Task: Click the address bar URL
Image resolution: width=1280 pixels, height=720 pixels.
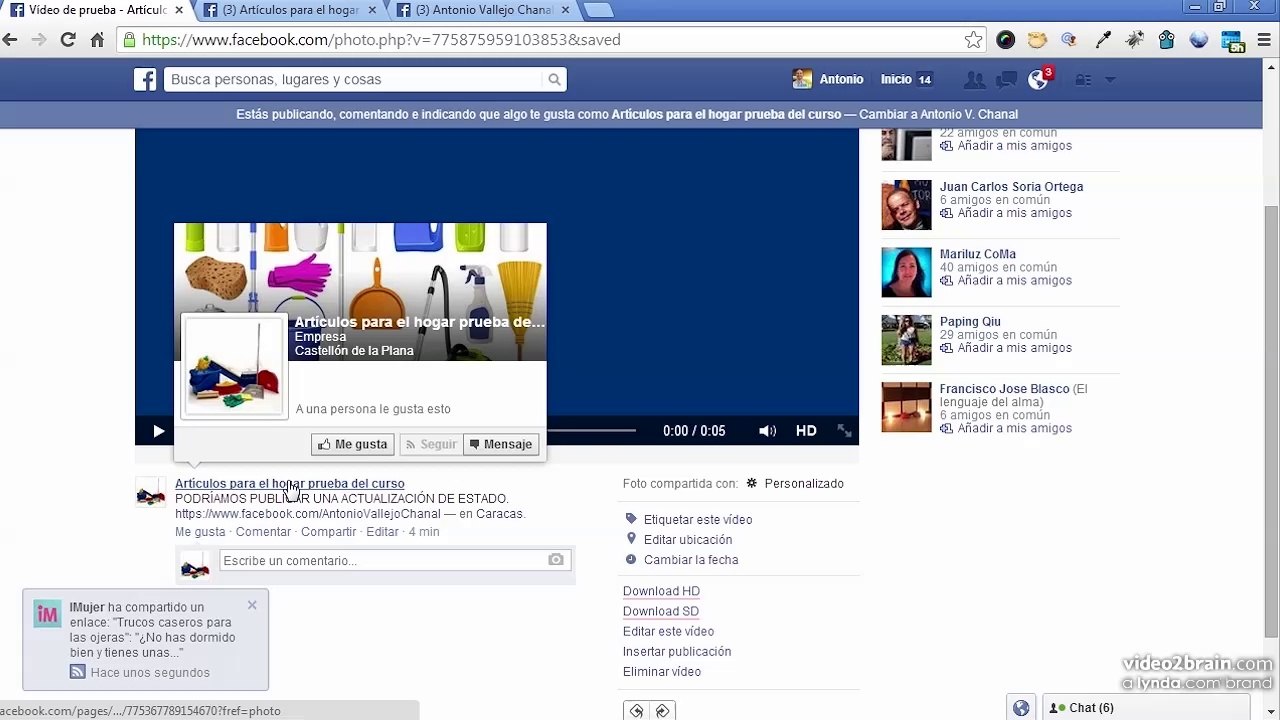Action: click(x=382, y=40)
